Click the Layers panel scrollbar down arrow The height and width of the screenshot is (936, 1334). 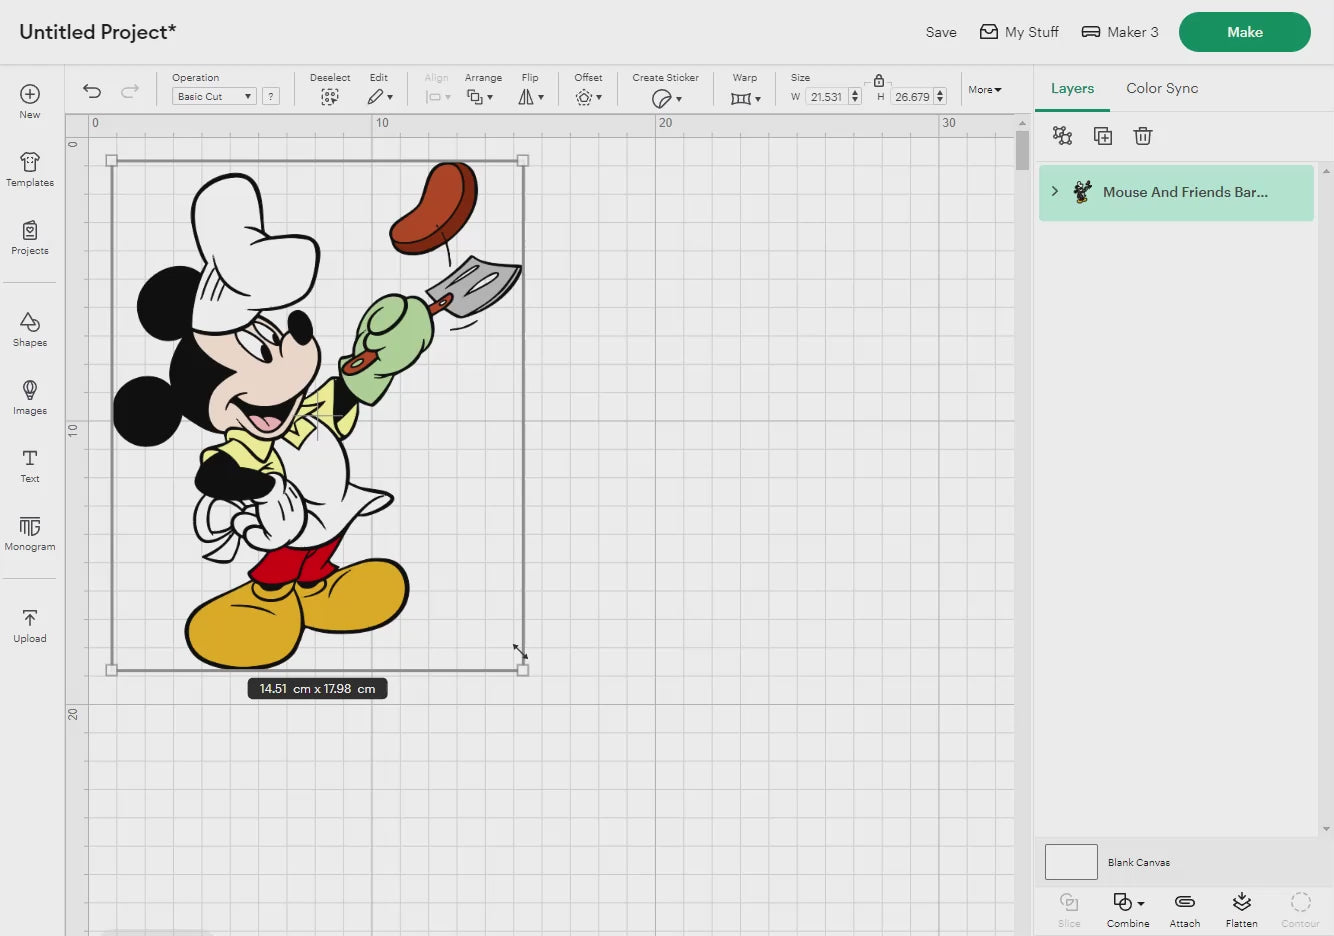pos(1326,829)
